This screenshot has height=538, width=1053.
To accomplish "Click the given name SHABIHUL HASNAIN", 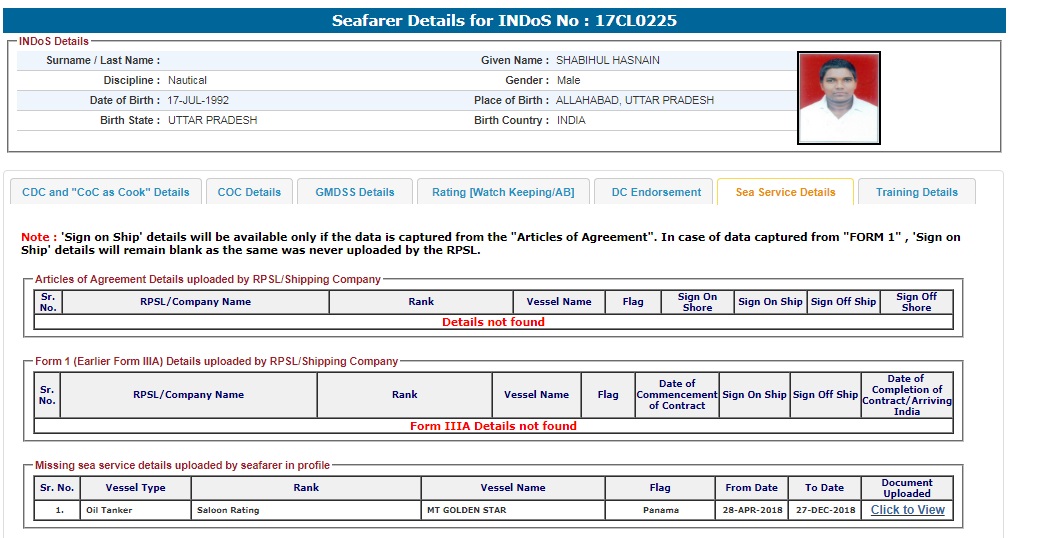I will pyautogui.click(x=607, y=60).
